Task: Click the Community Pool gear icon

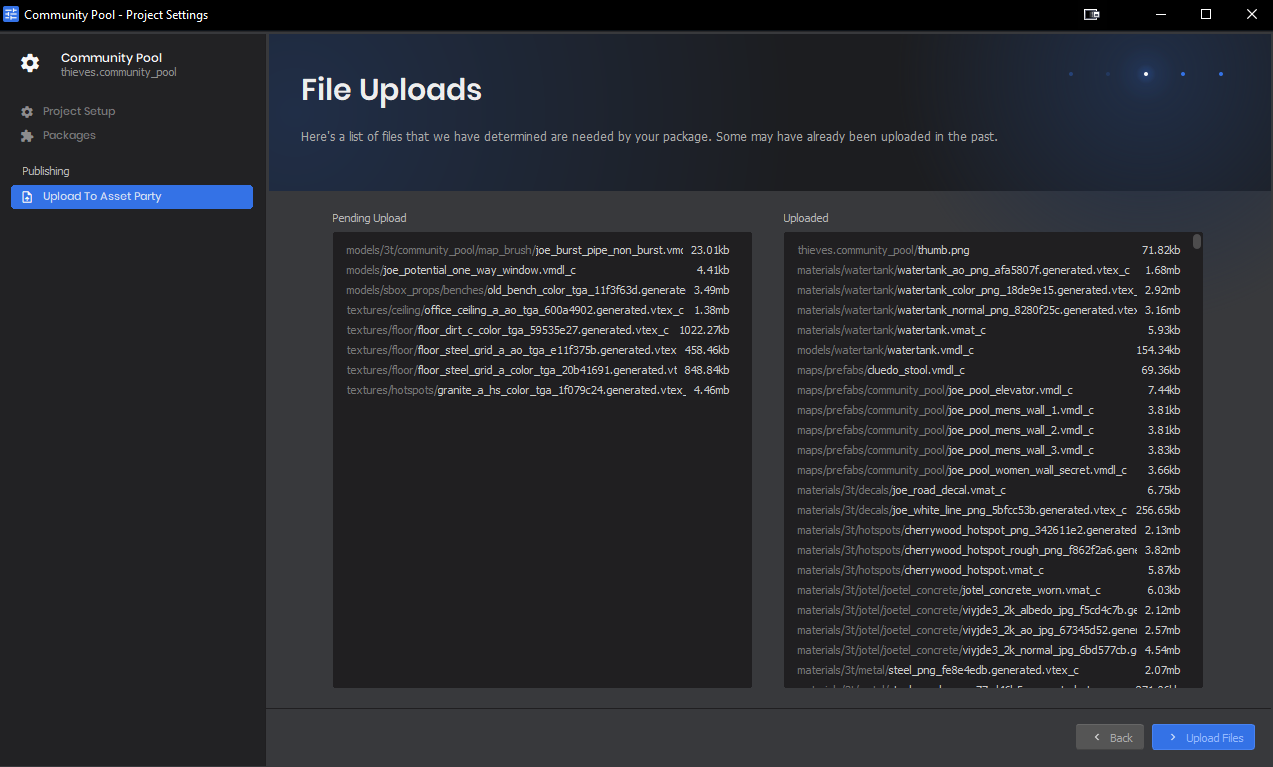Action: point(30,64)
